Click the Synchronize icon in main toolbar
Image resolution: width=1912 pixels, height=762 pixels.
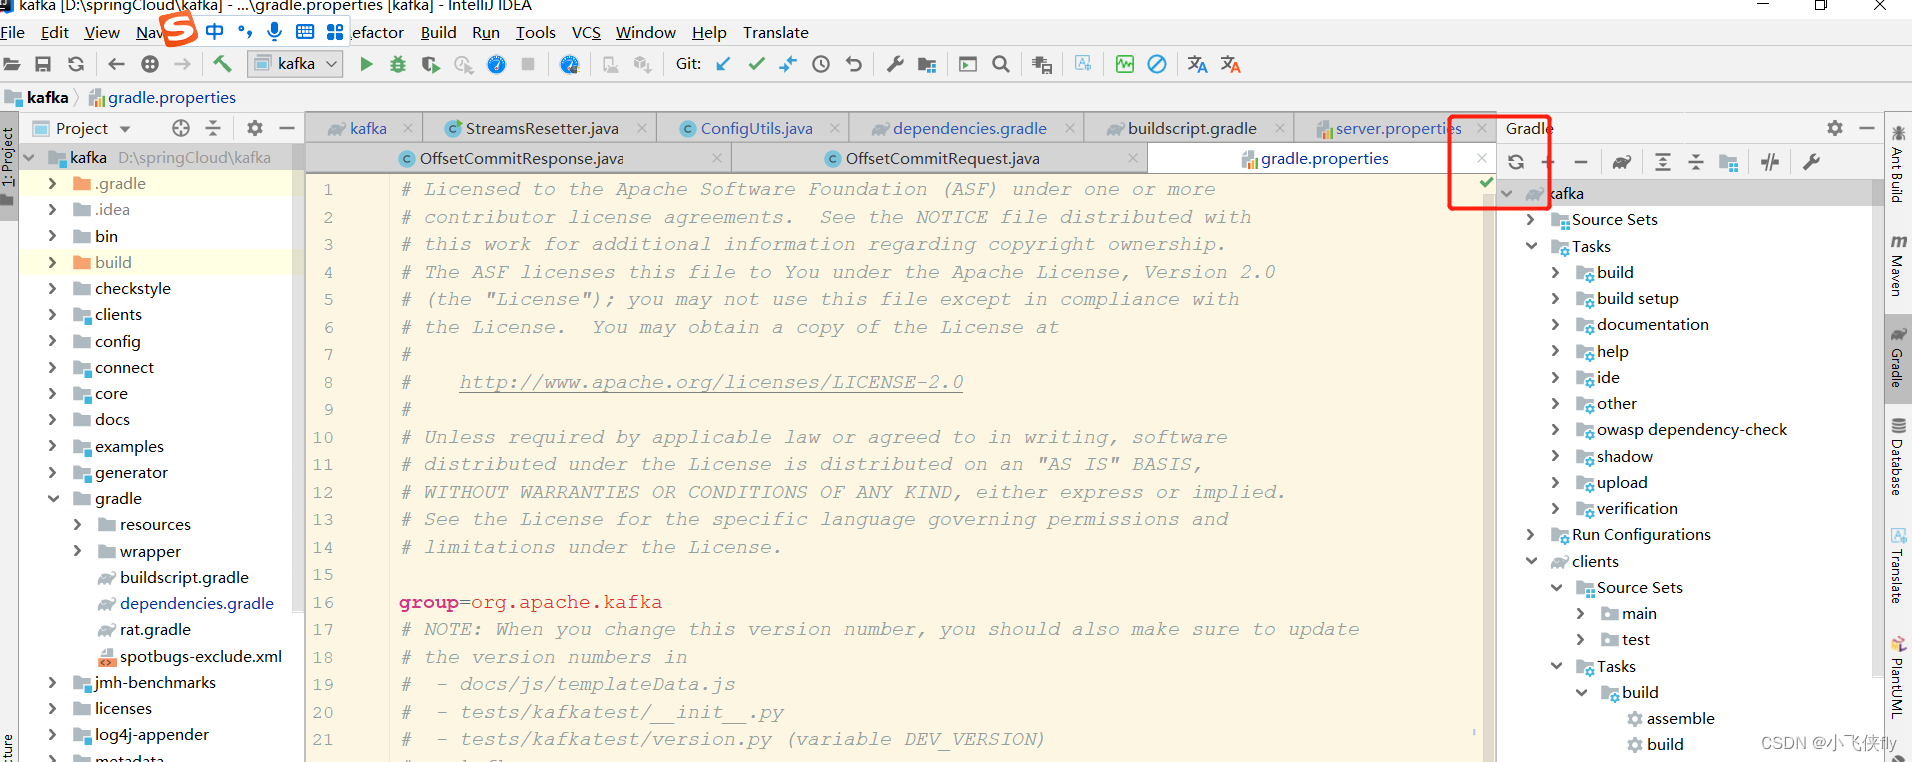click(76, 64)
